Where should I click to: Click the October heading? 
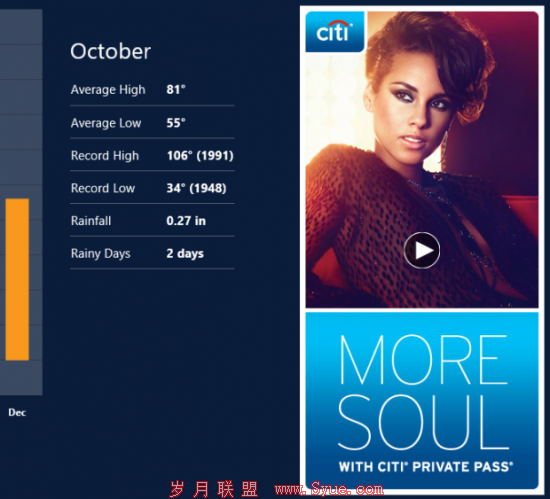(110, 52)
